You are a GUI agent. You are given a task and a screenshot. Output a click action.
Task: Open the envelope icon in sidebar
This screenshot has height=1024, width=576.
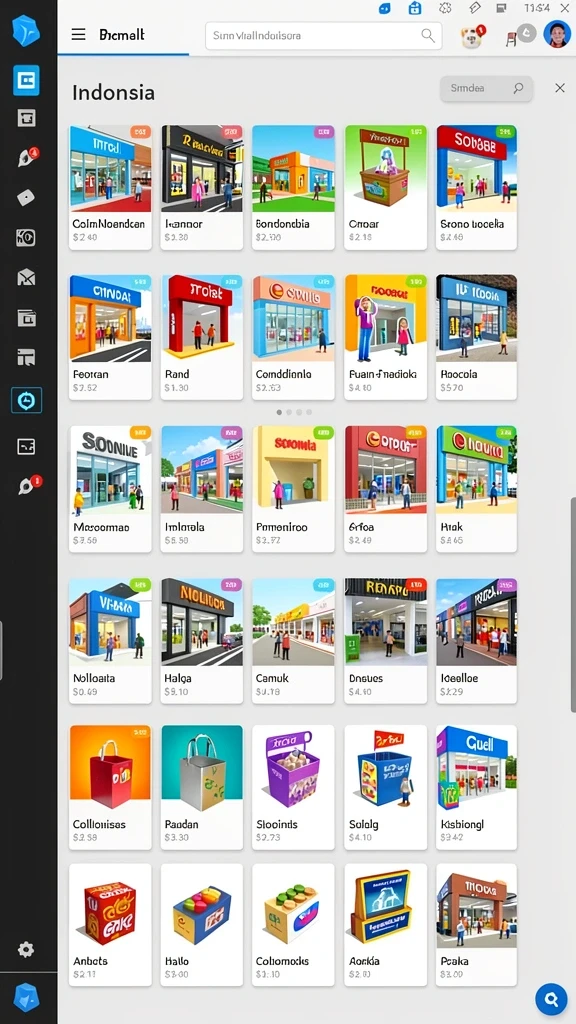26,278
